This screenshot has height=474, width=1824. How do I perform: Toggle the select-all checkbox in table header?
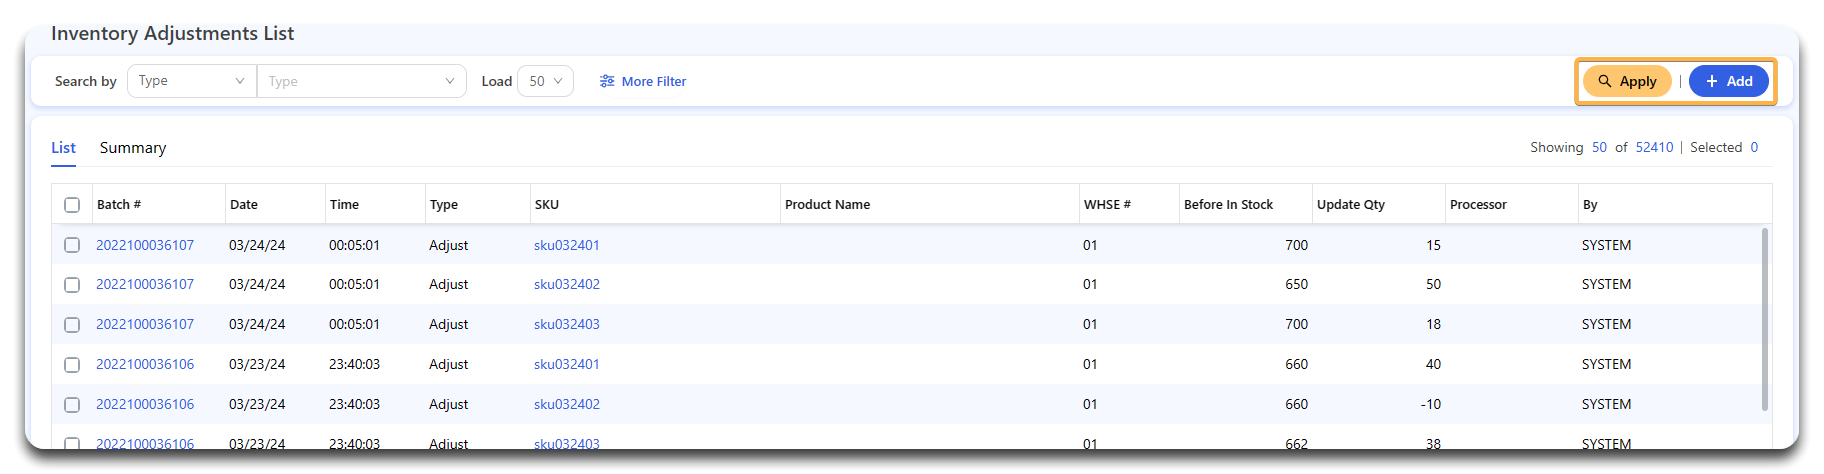[72, 205]
